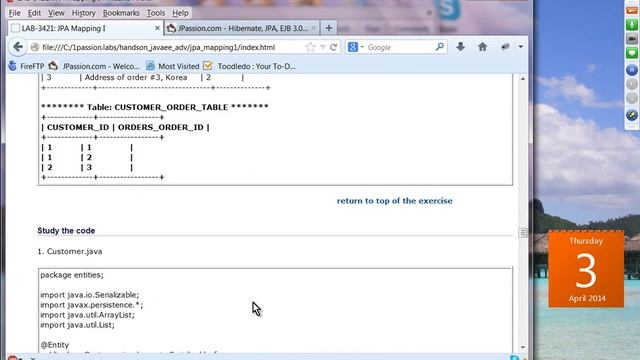Click the '1. Customer.java' text
The image size is (640, 360).
click(70, 251)
